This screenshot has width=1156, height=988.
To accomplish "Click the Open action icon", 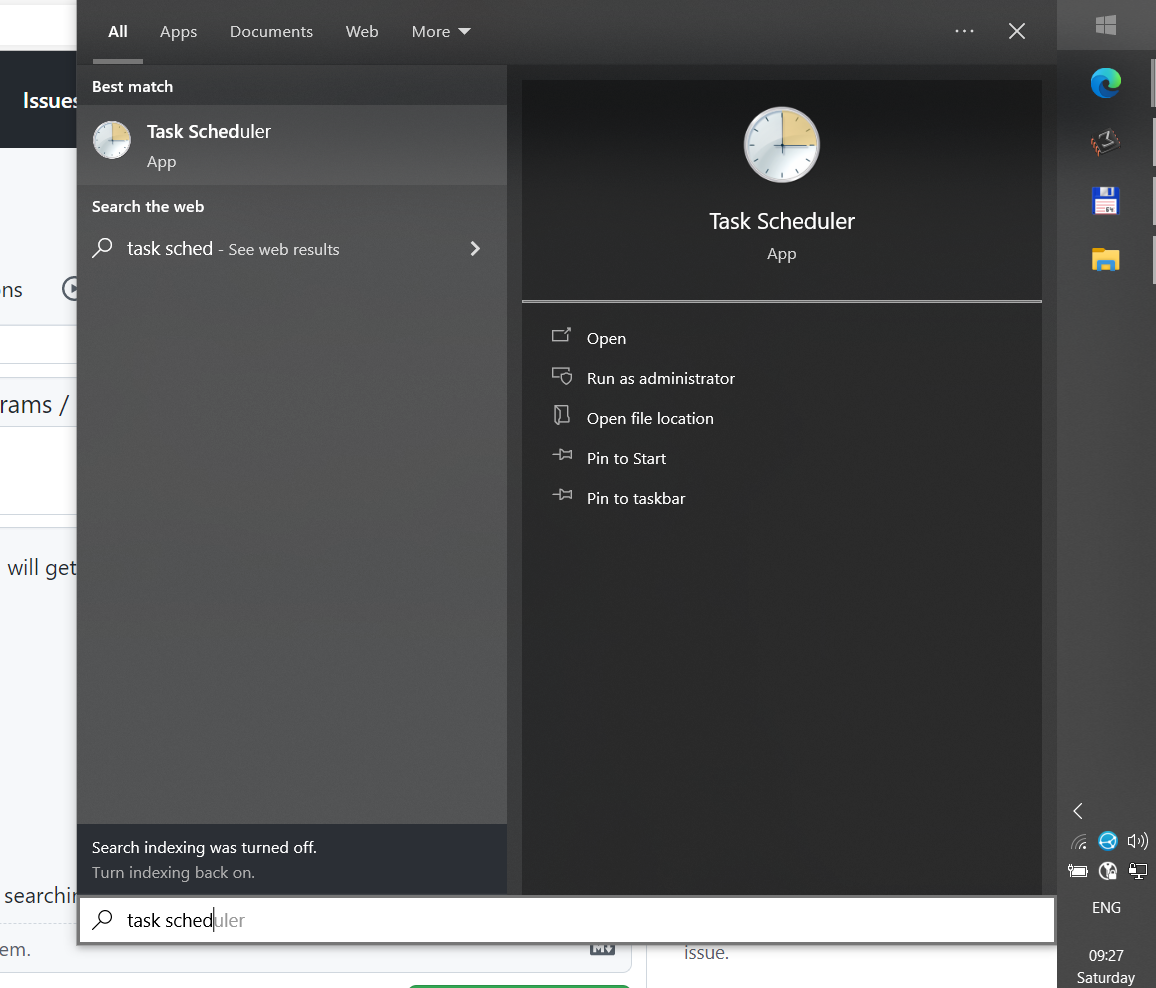I will 562,335.
